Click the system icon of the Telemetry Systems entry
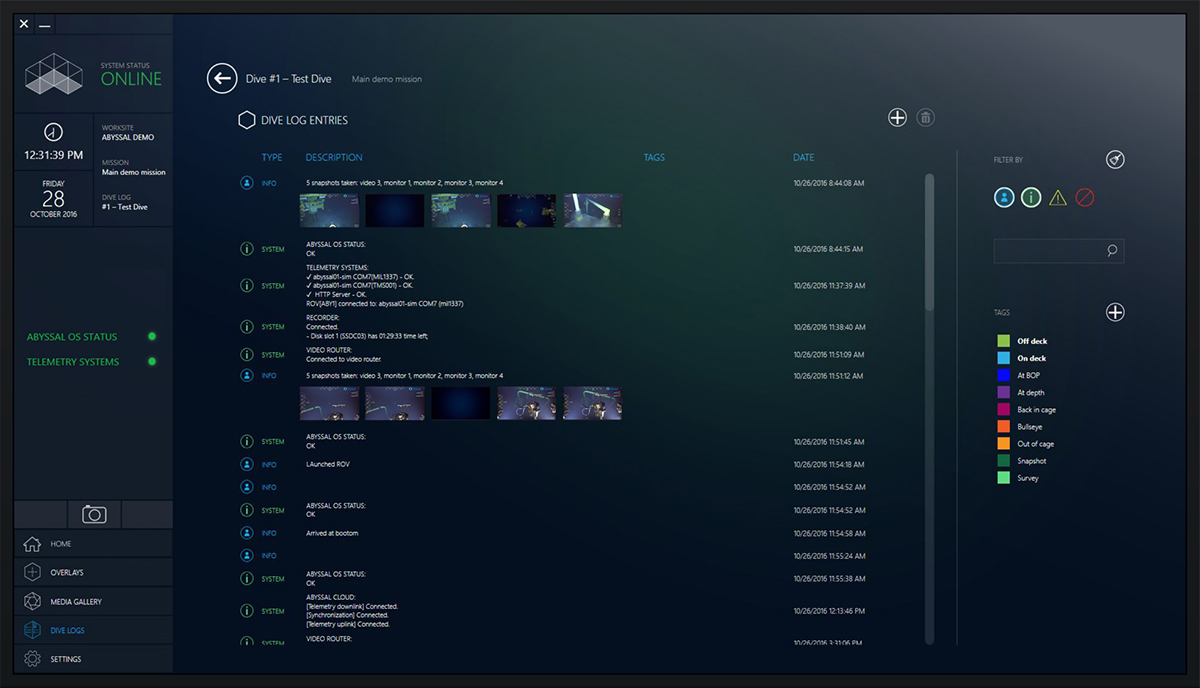Screen dimensions: 1200x688 click(246, 286)
